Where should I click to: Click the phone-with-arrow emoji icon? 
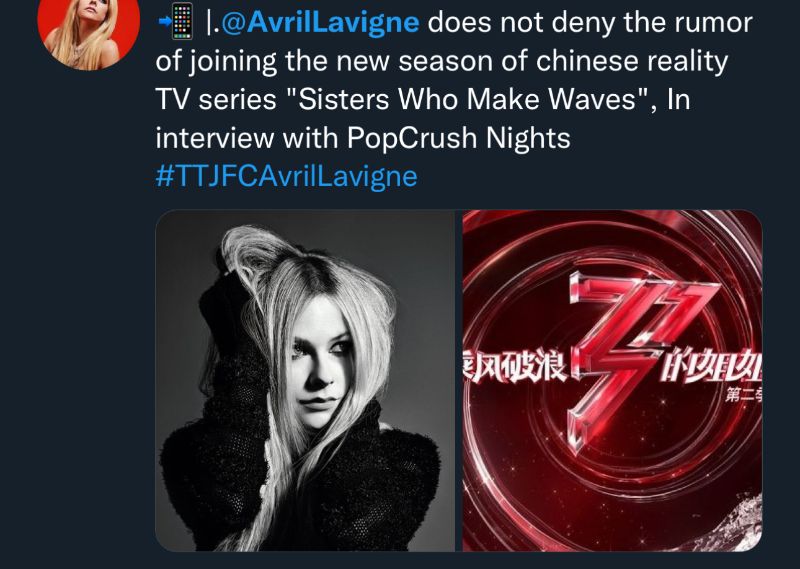177,21
